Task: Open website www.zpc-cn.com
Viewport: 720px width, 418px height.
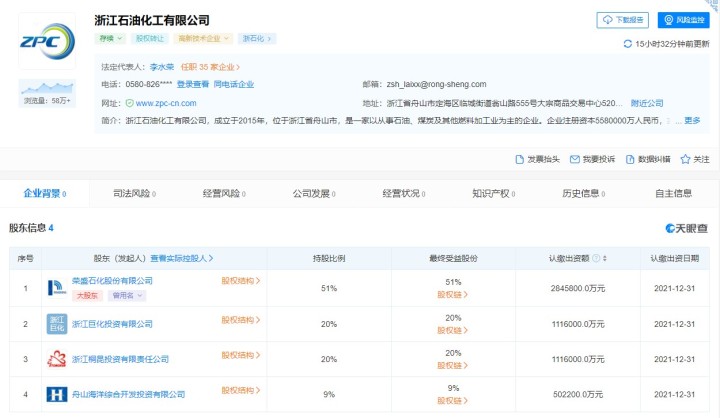Action: tap(166, 103)
